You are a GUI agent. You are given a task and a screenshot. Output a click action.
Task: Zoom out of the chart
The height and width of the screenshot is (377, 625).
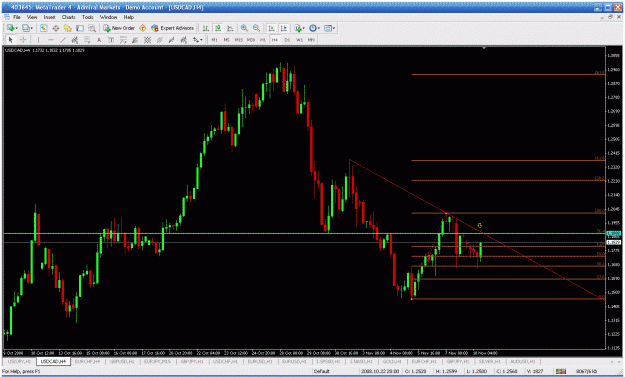pyautogui.click(x=256, y=28)
